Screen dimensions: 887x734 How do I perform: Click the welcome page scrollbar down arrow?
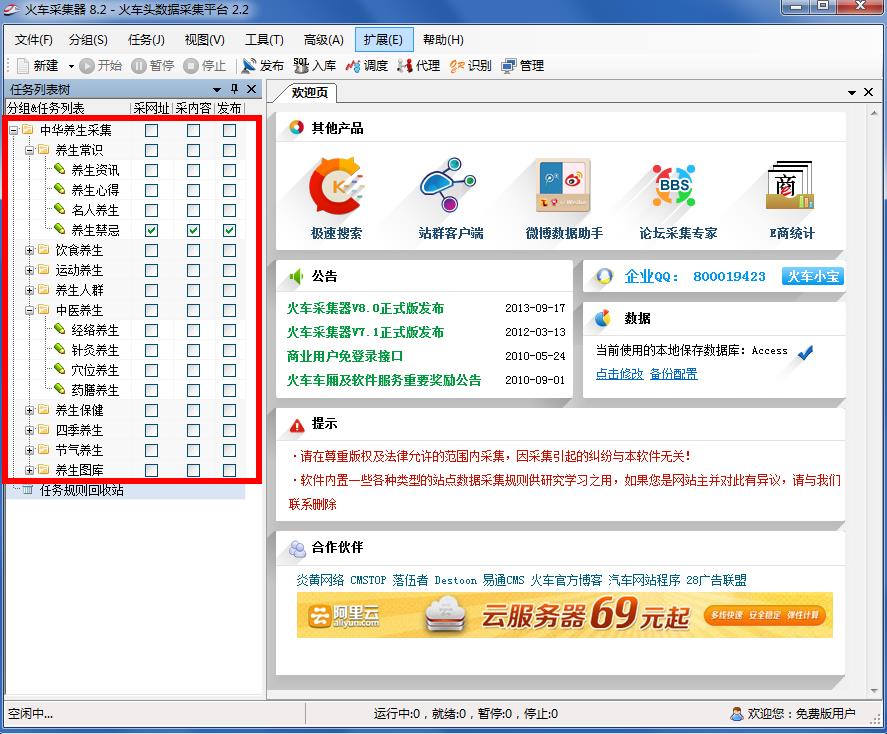point(875,691)
